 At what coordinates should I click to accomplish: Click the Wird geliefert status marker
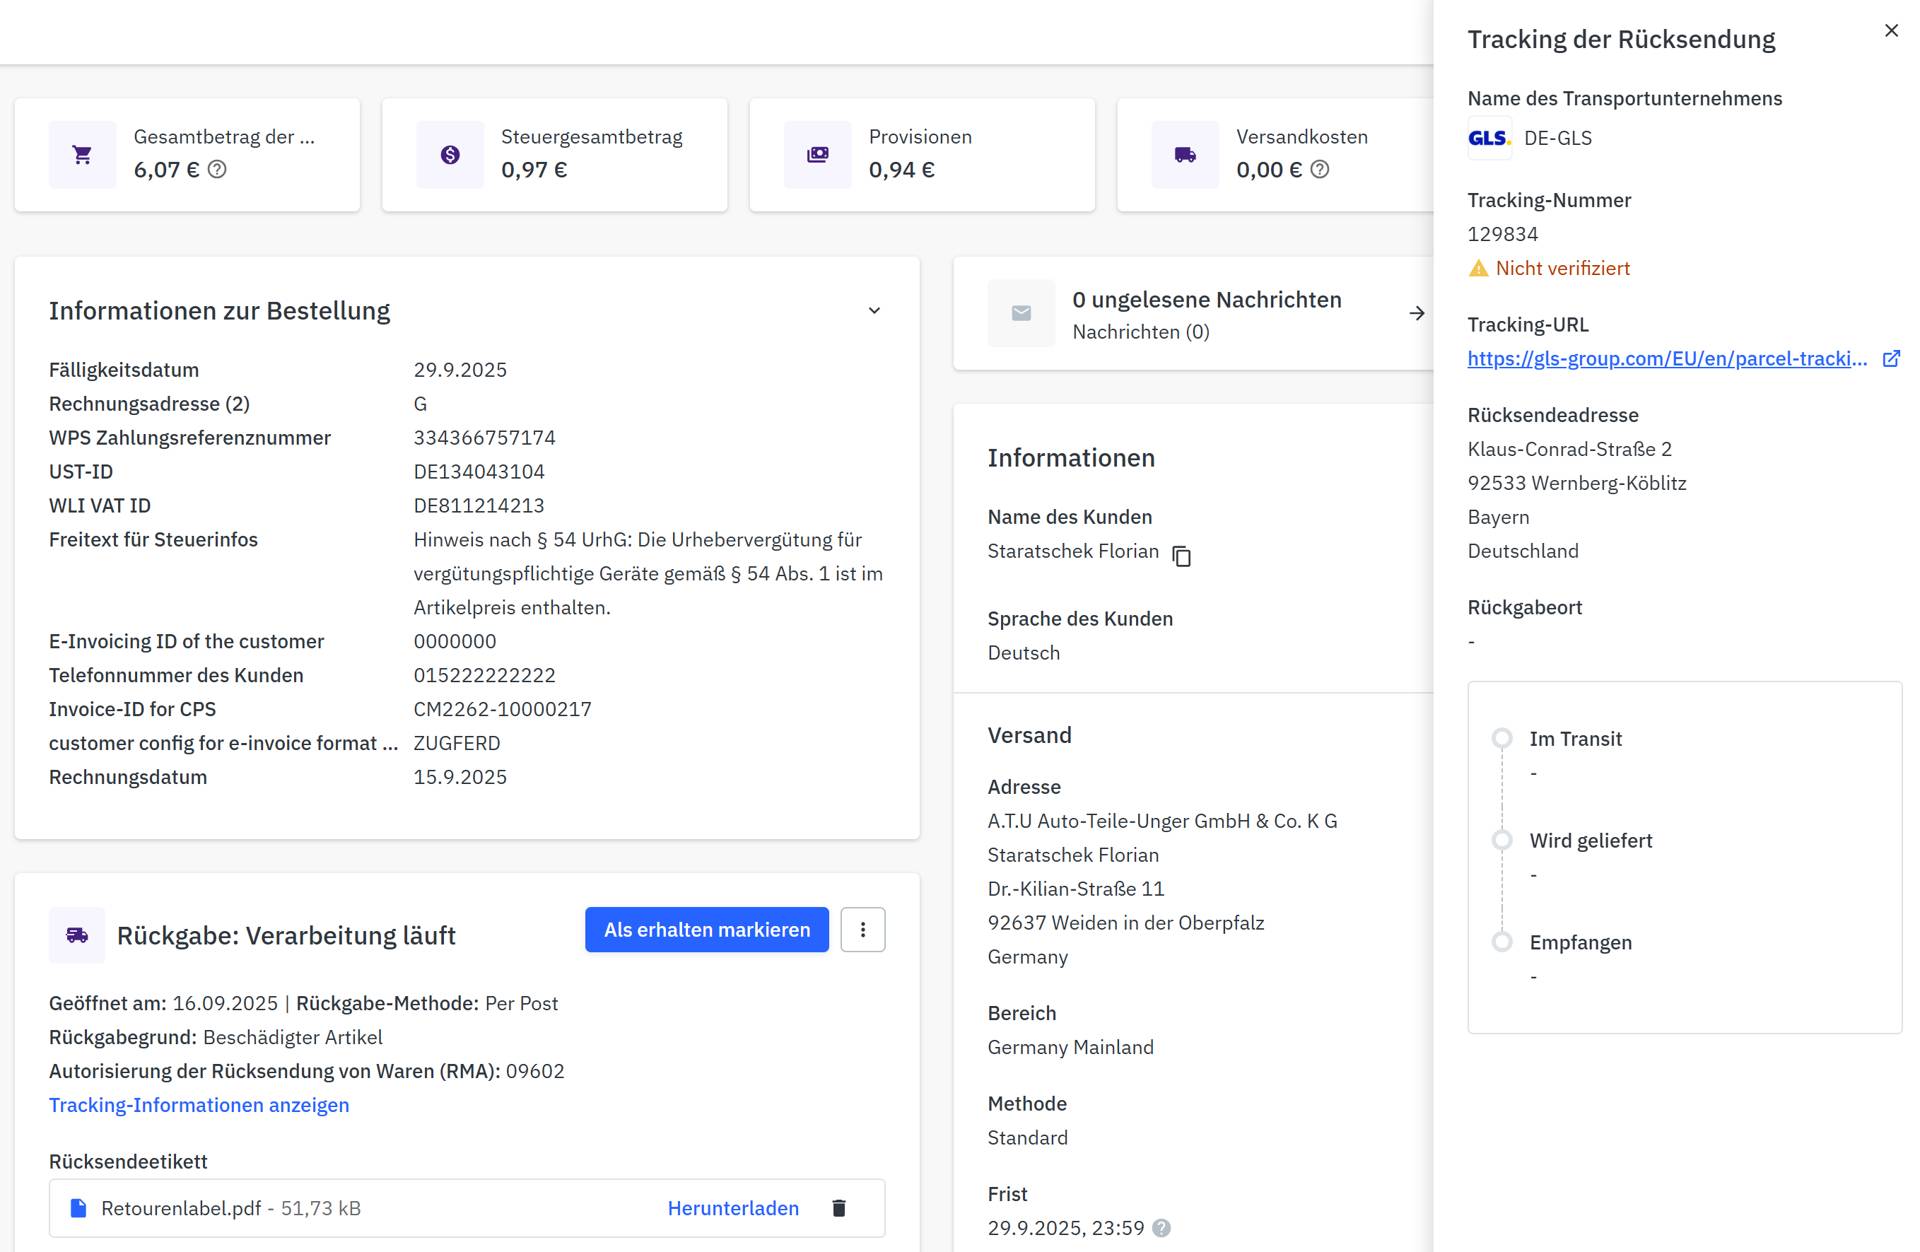pyautogui.click(x=1501, y=841)
